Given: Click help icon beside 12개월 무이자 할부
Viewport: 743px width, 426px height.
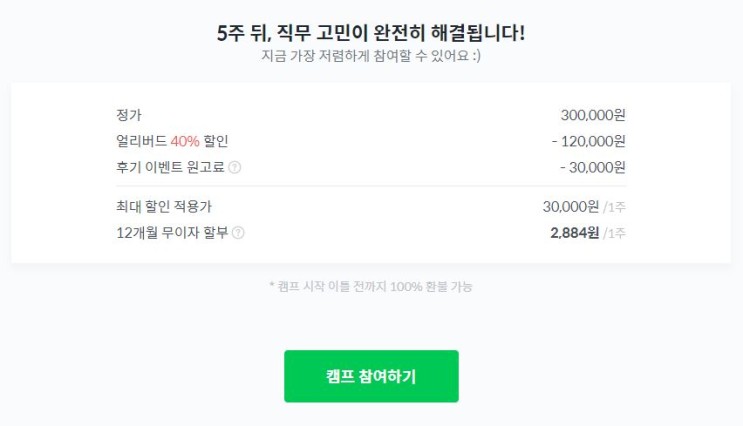Looking at the screenshot, I should [238, 233].
